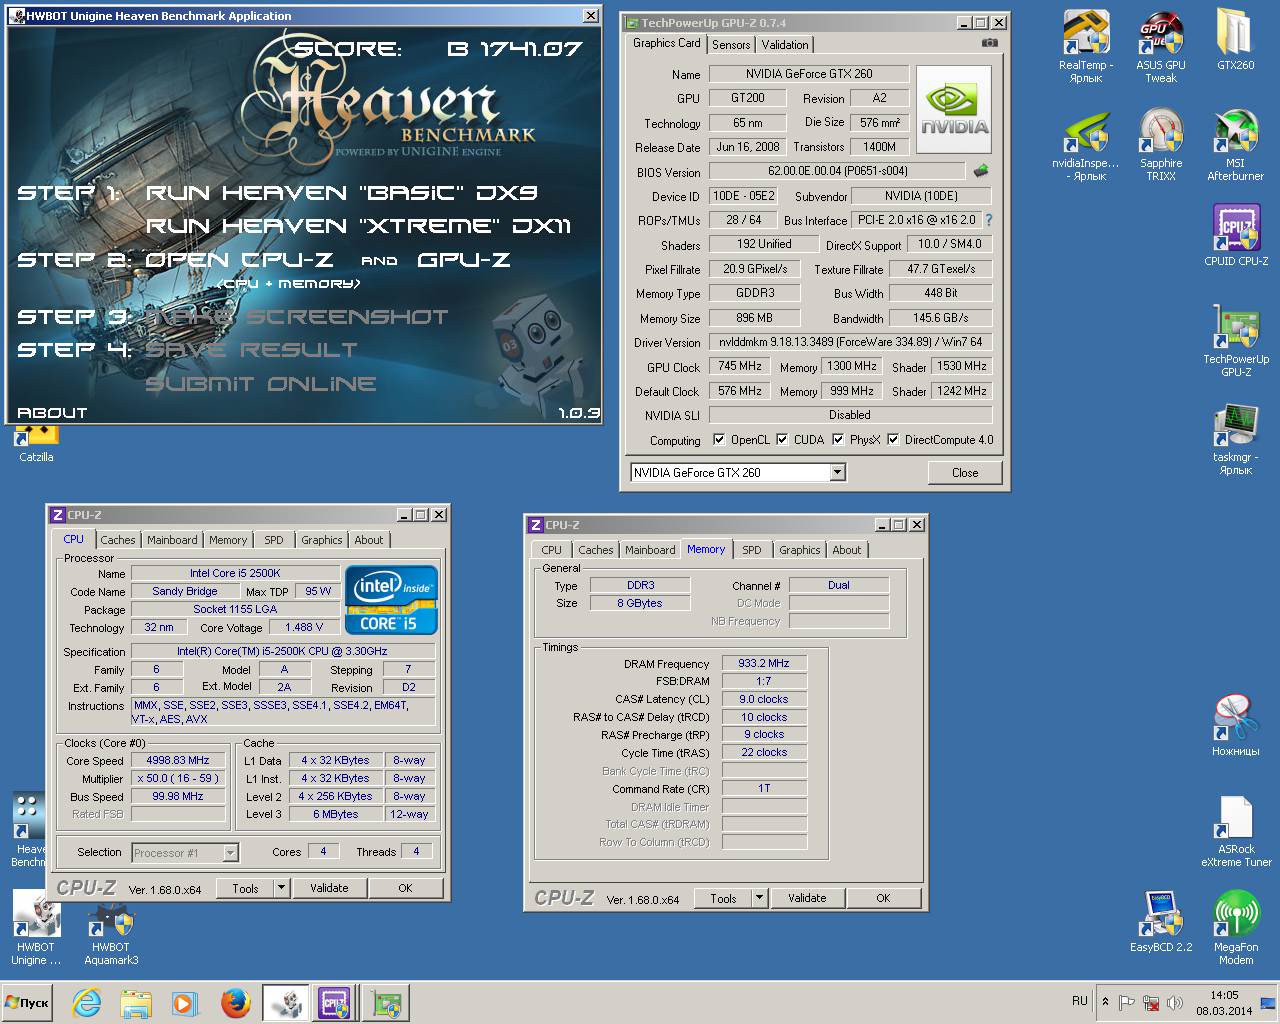Image resolution: width=1280 pixels, height=1024 pixels.
Task: Expand the GPU selection dropdown in GPU-Z
Action: 837,472
